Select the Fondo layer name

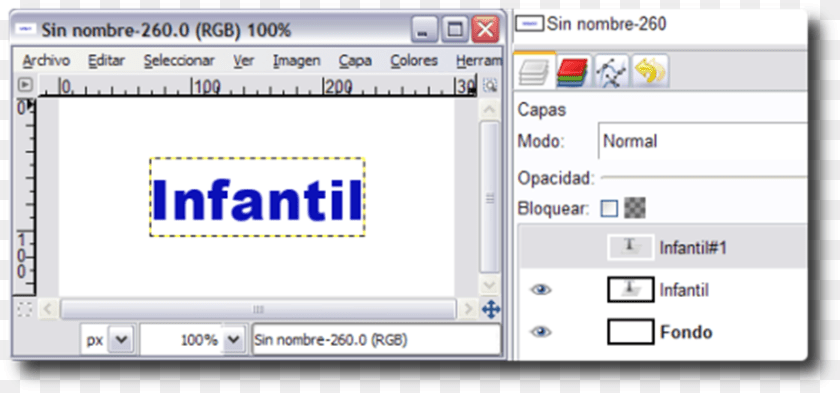click(x=686, y=332)
